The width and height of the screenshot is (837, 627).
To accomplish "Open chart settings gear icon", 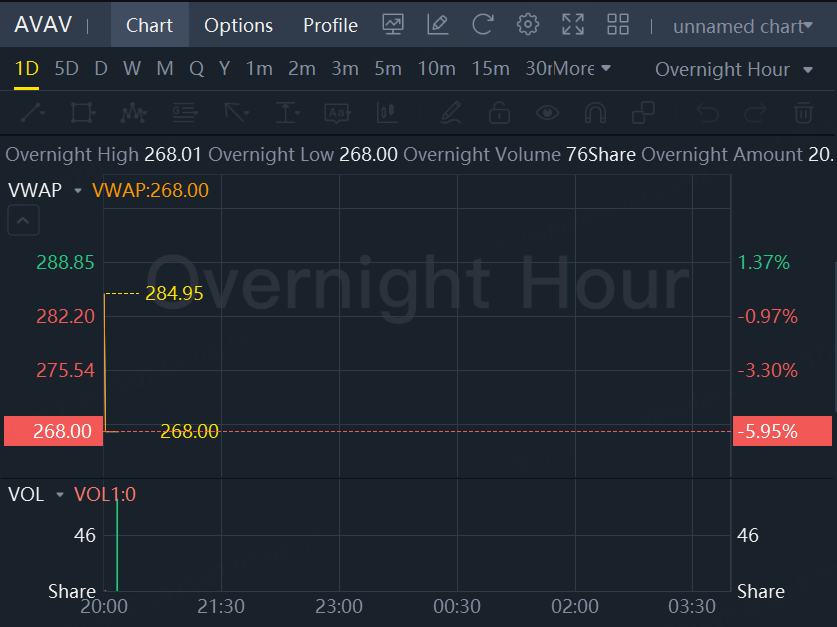I will [528, 25].
